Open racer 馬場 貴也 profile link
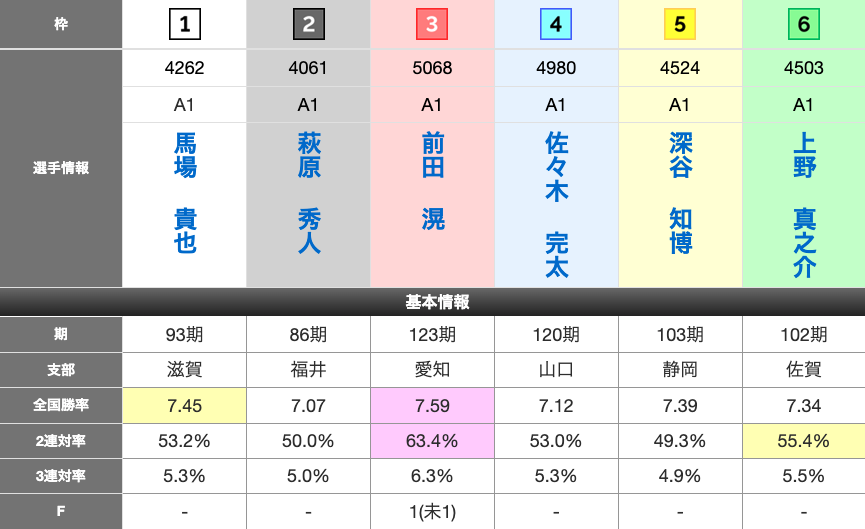This screenshot has width=865, height=529. click(x=185, y=194)
